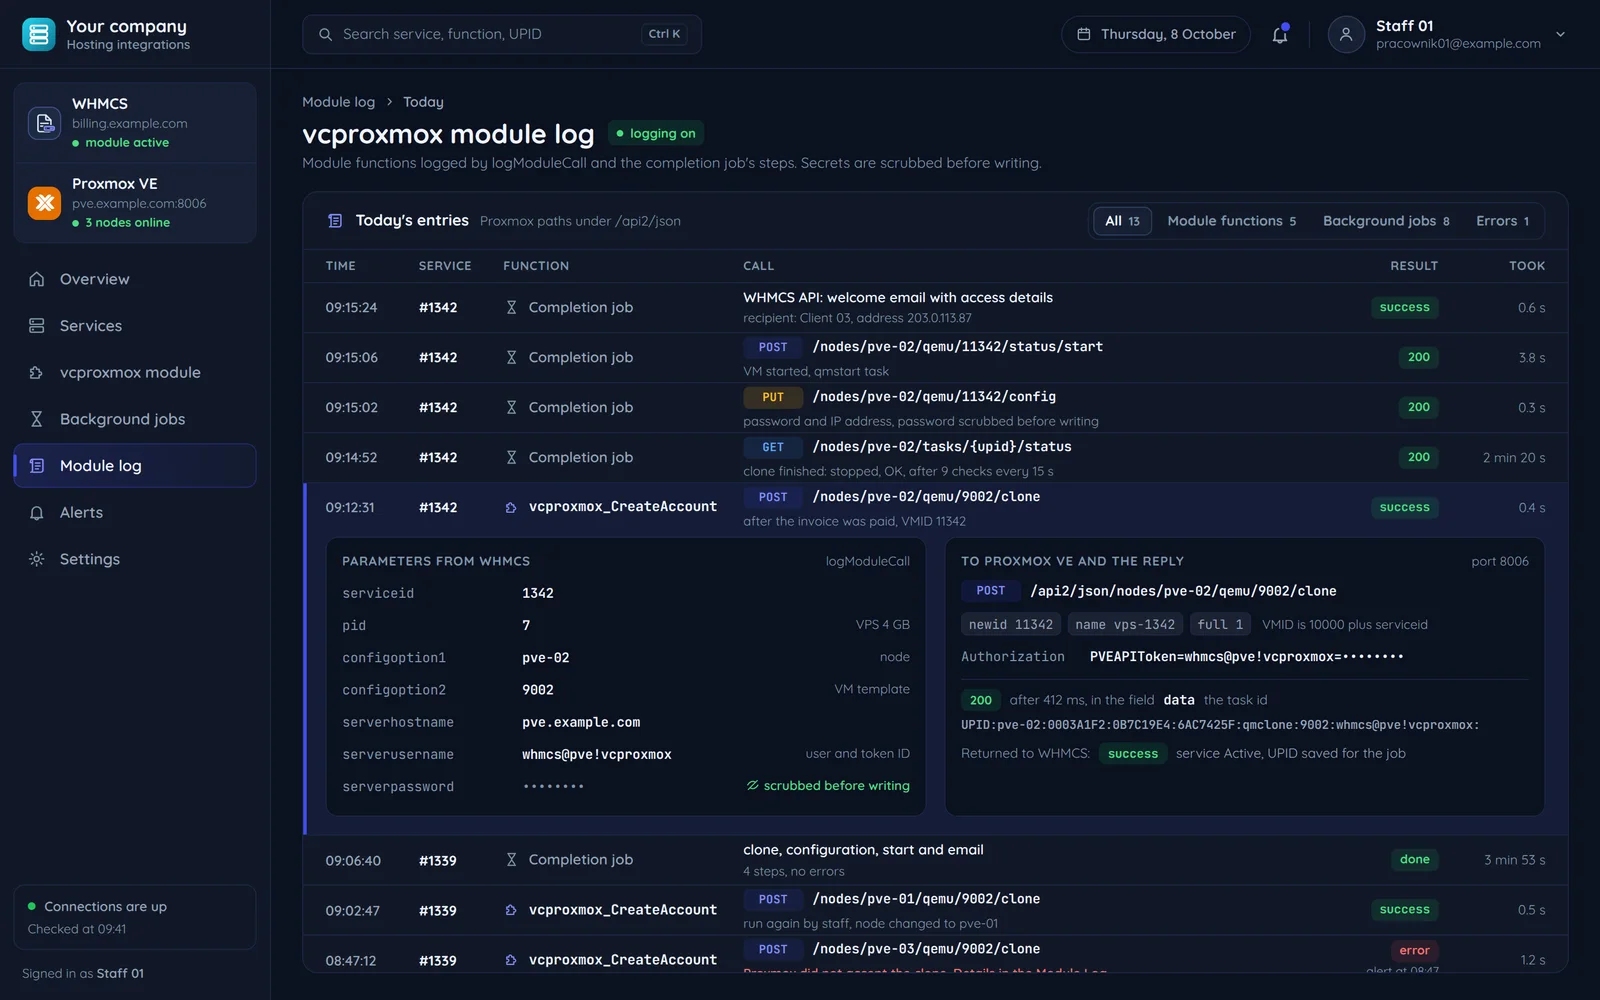1600x1000 pixels.
Task: Click the newid 11342 parameter chip
Action: tap(1011, 625)
